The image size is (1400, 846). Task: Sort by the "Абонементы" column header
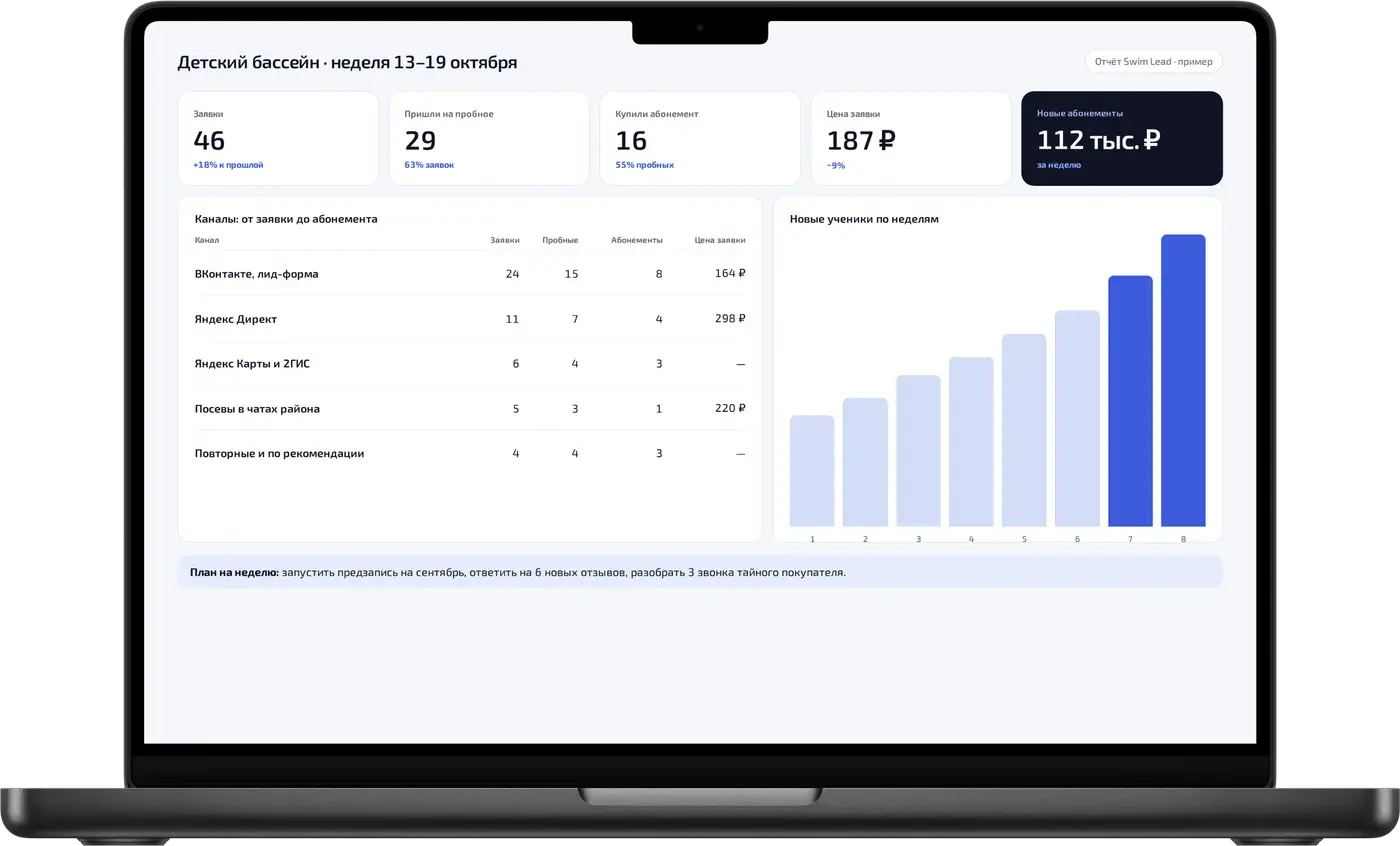(x=637, y=240)
